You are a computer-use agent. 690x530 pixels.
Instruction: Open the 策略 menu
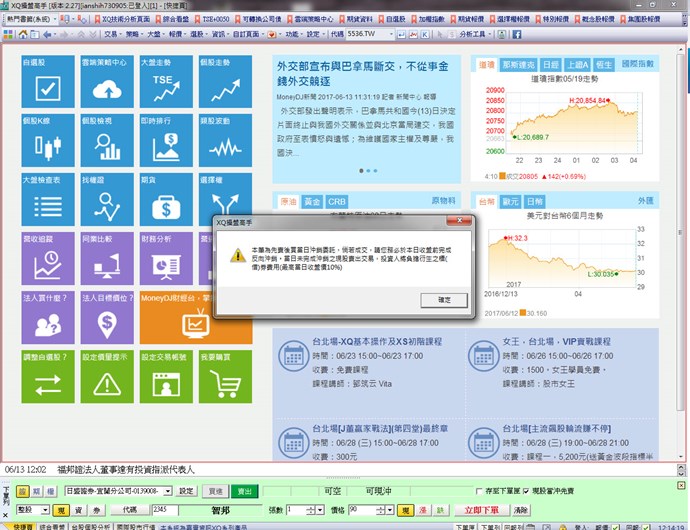[133, 34]
